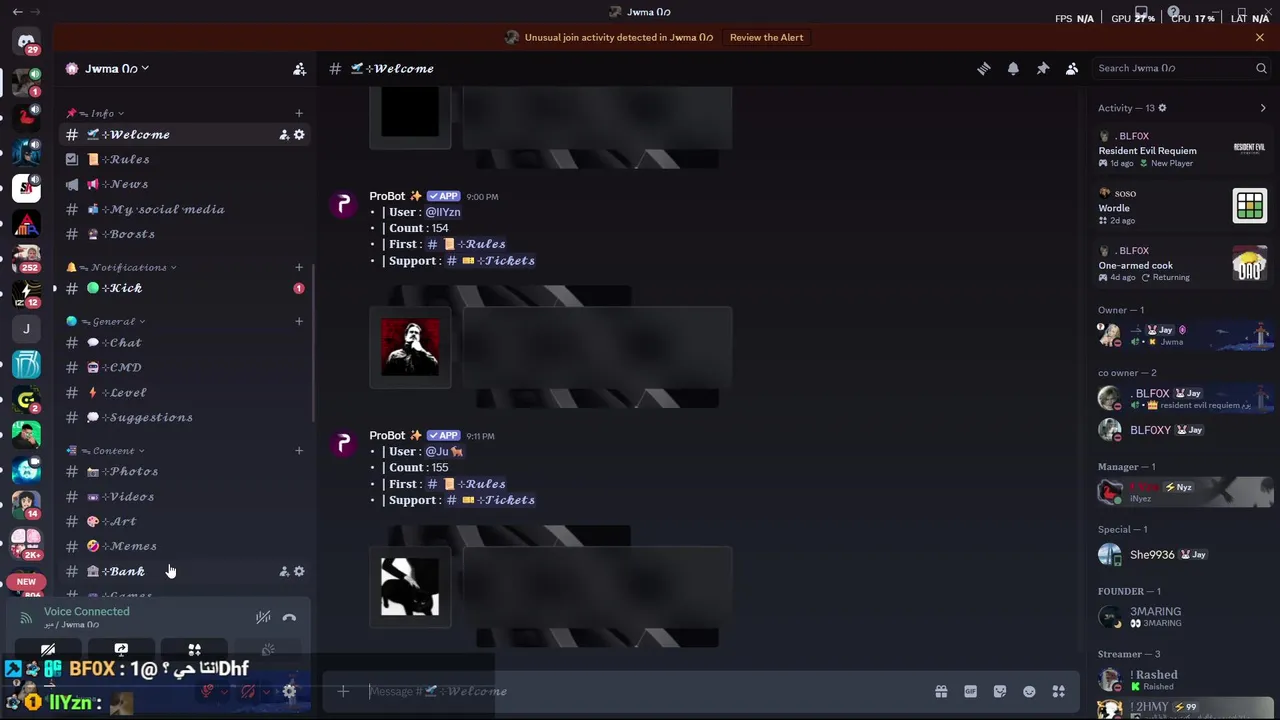The width and height of the screenshot is (1280, 720).
Task: Open the Level channel
Action: click(186, 392)
